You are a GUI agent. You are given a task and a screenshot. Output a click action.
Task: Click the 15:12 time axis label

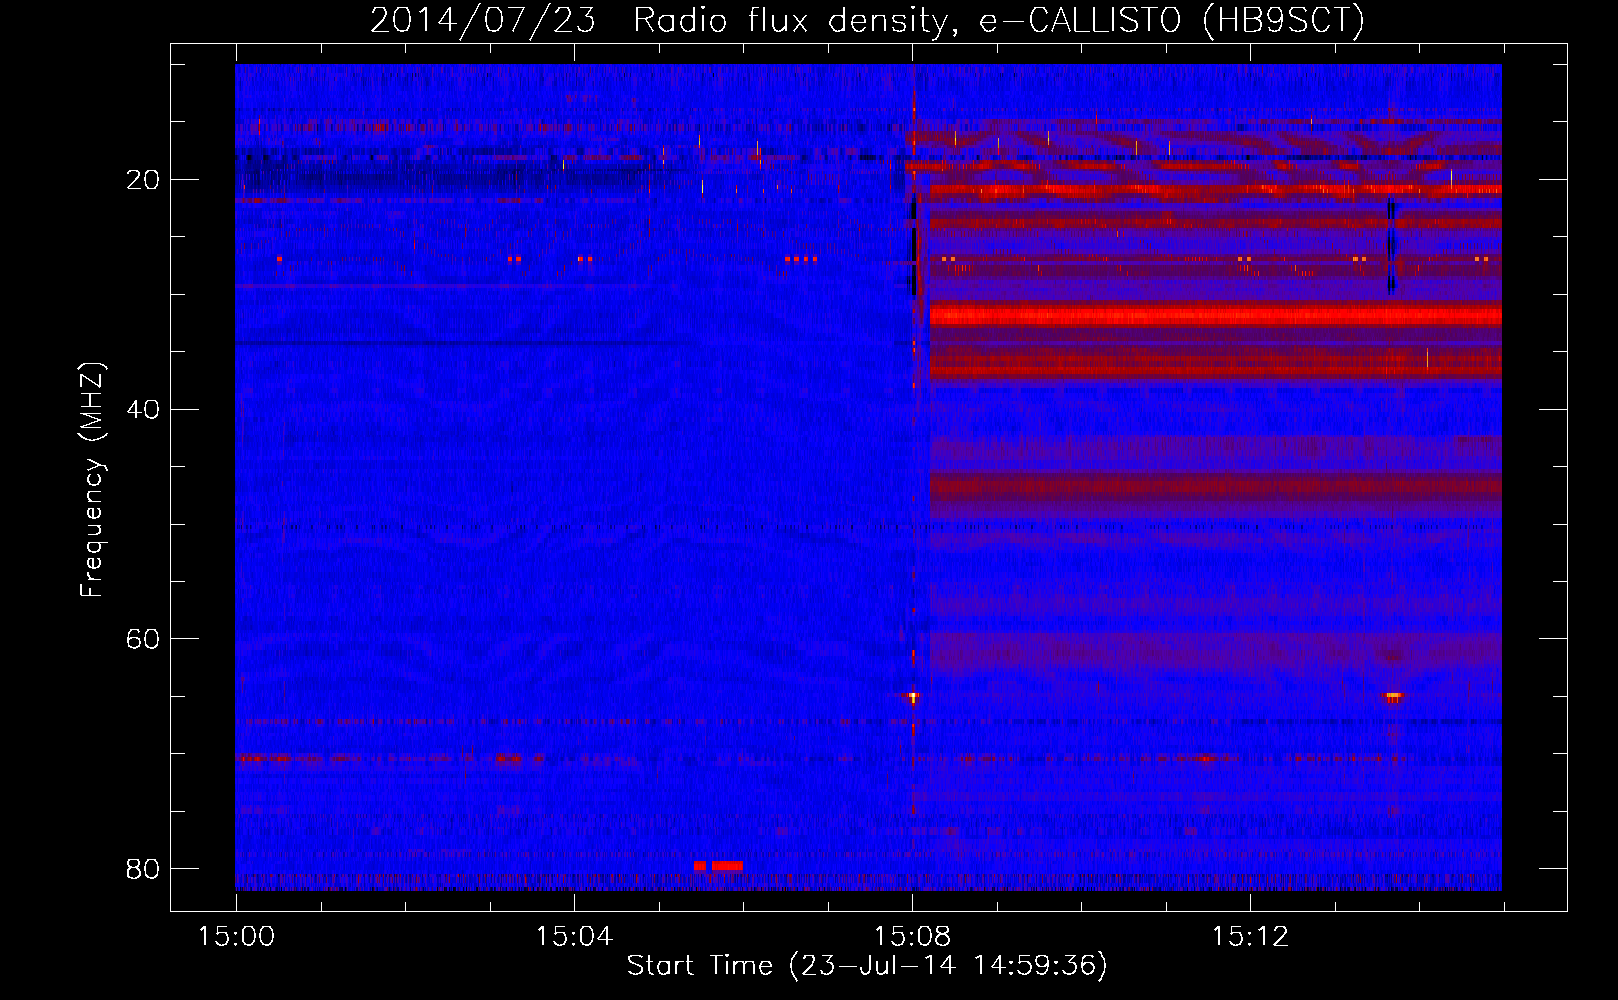click(1250, 937)
